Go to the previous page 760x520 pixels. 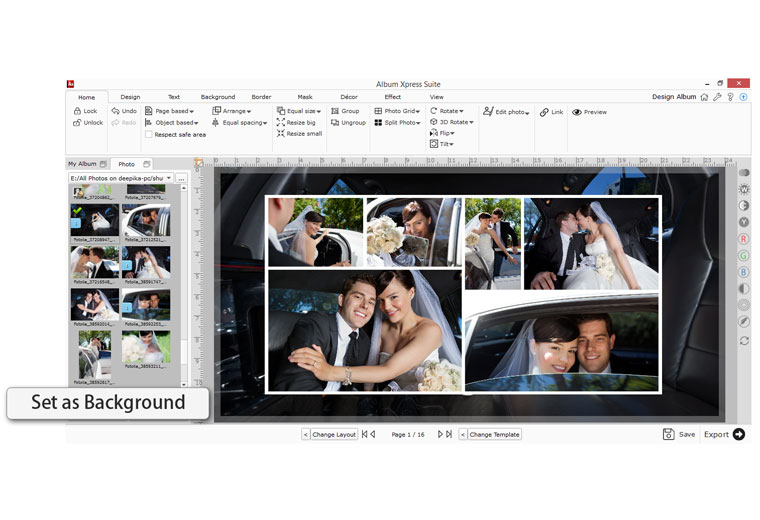[x=373, y=434]
